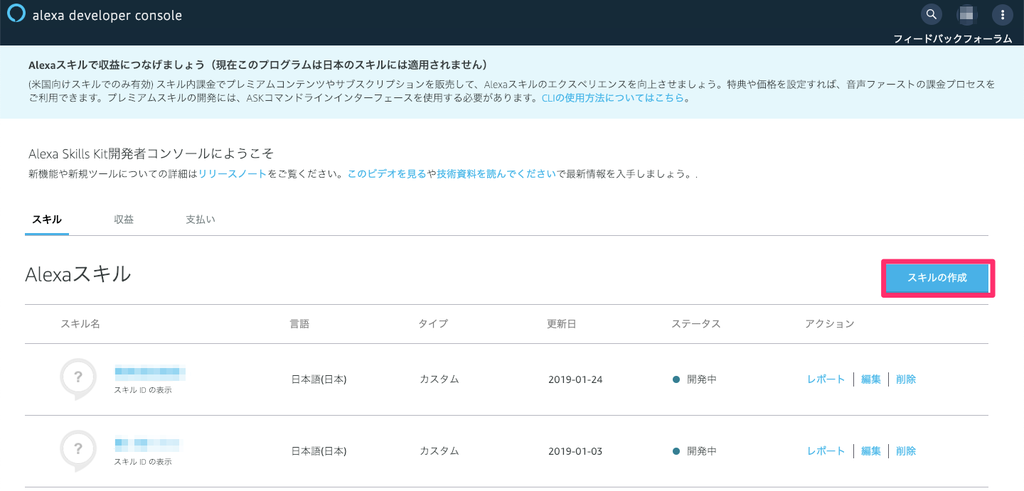This screenshot has height=491, width=1024.
Task: Select the スキル tab
Action: point(47,219)
